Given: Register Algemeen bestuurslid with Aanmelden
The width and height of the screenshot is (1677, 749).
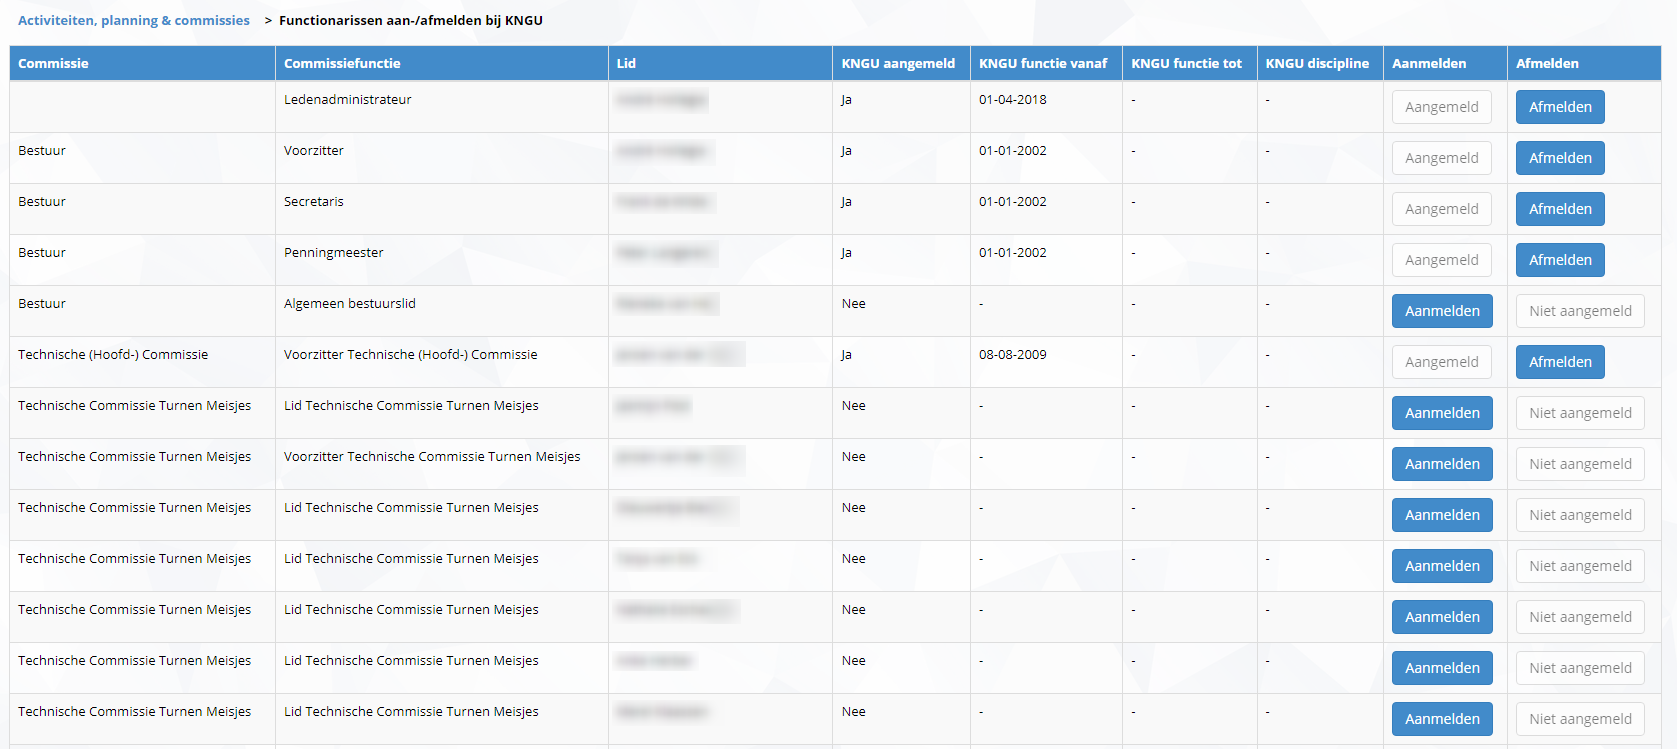Looking at the screenshot, I should click(x=1441, y=311).
